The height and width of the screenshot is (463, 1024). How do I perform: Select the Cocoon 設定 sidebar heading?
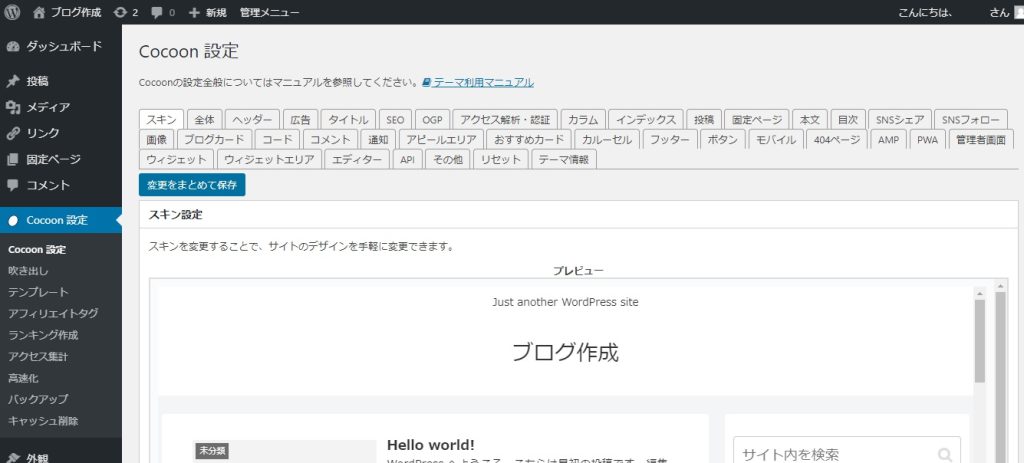coord(61,220)
